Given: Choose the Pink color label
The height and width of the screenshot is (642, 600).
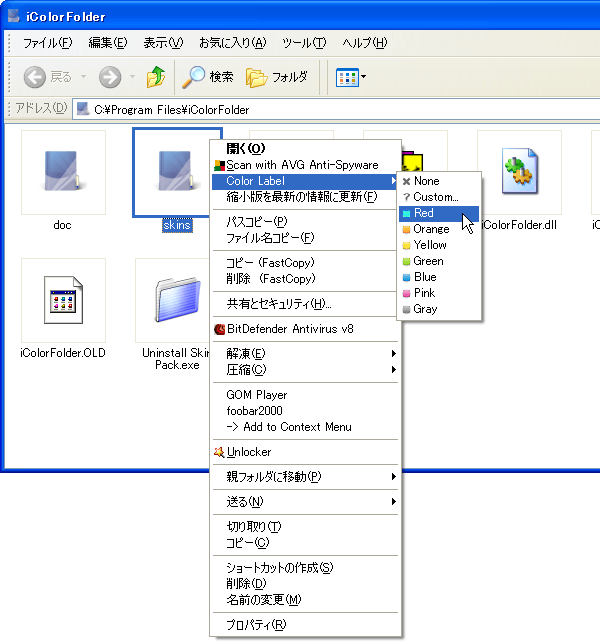Looking at the screenshot, I should (x=439, y=293).
